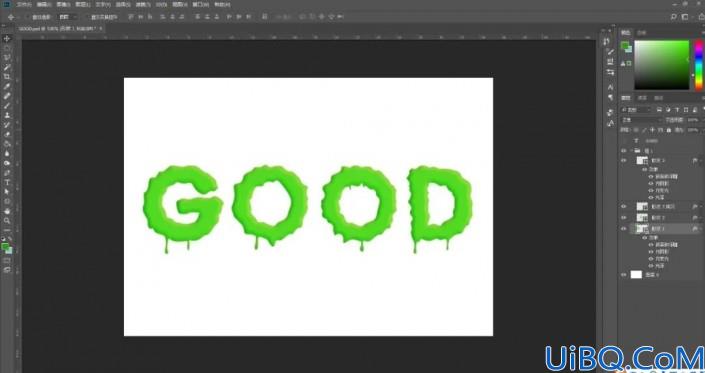705x373 pixels.
Task: Hide the 组 1 group
Action: click(624, 151)
